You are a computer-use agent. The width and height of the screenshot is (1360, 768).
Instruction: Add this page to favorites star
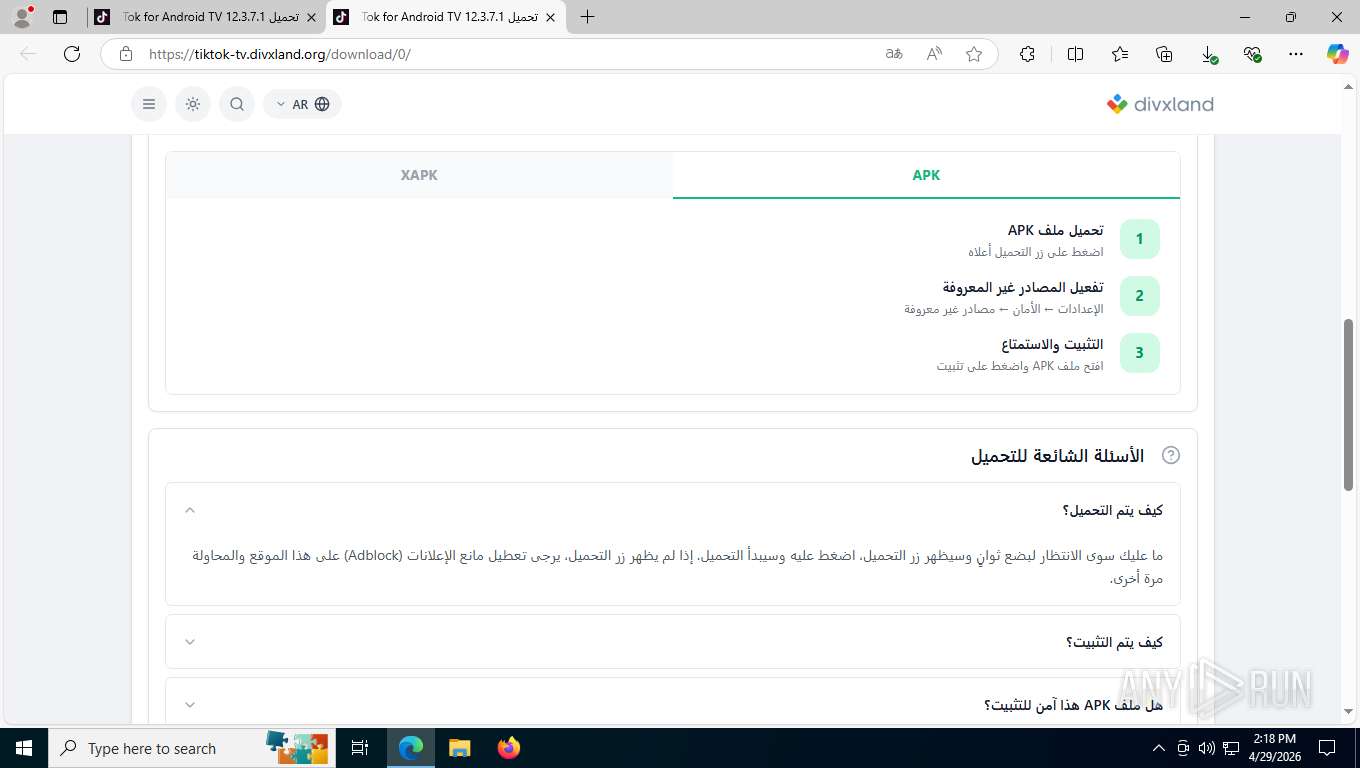(974, 54)
